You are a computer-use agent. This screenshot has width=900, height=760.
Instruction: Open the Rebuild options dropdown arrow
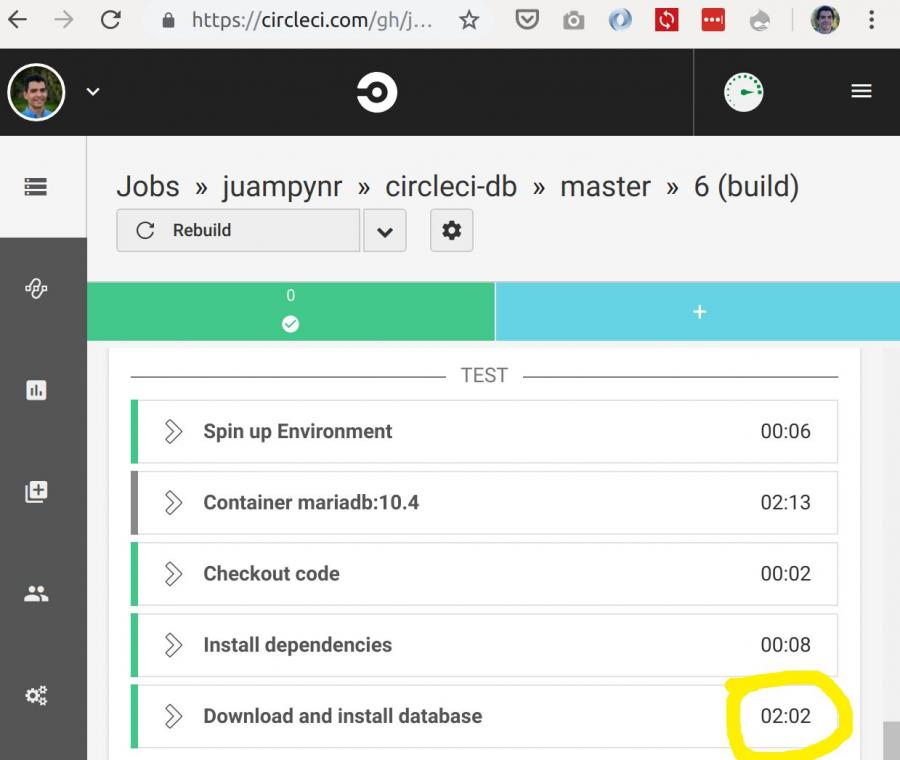click(x=385, y=230)
